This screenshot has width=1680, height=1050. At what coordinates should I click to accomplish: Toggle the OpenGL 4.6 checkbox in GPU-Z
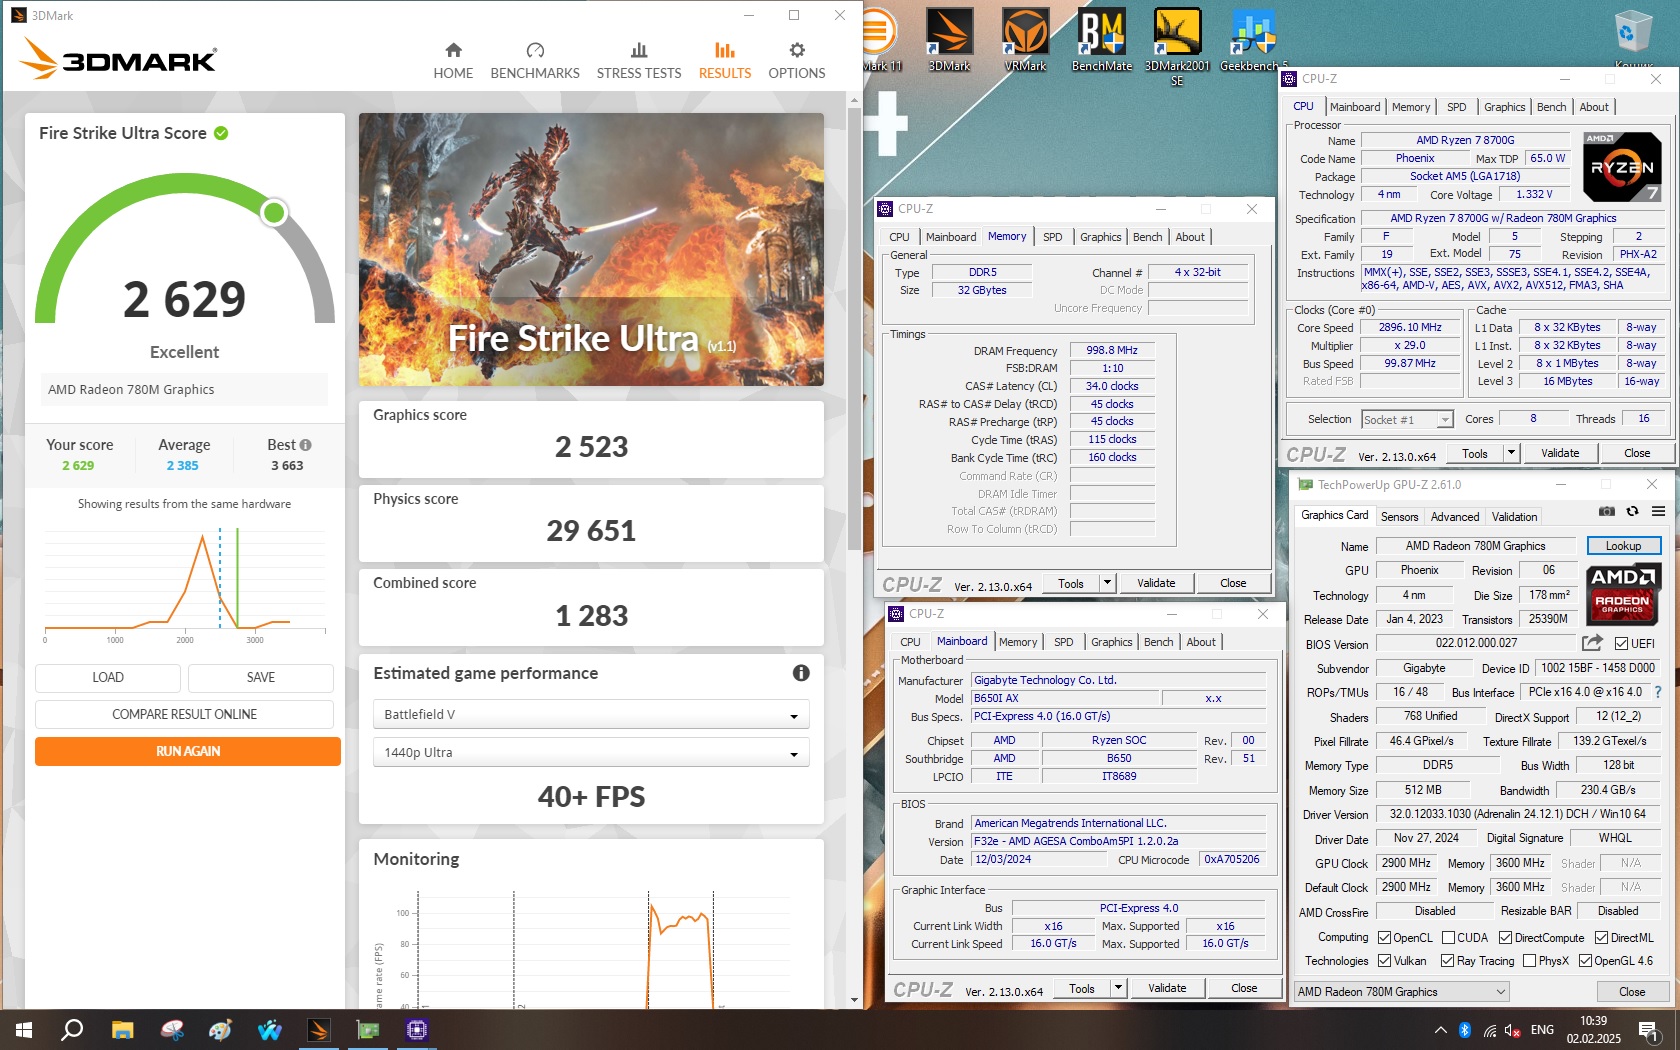[x=1585, y=961]
